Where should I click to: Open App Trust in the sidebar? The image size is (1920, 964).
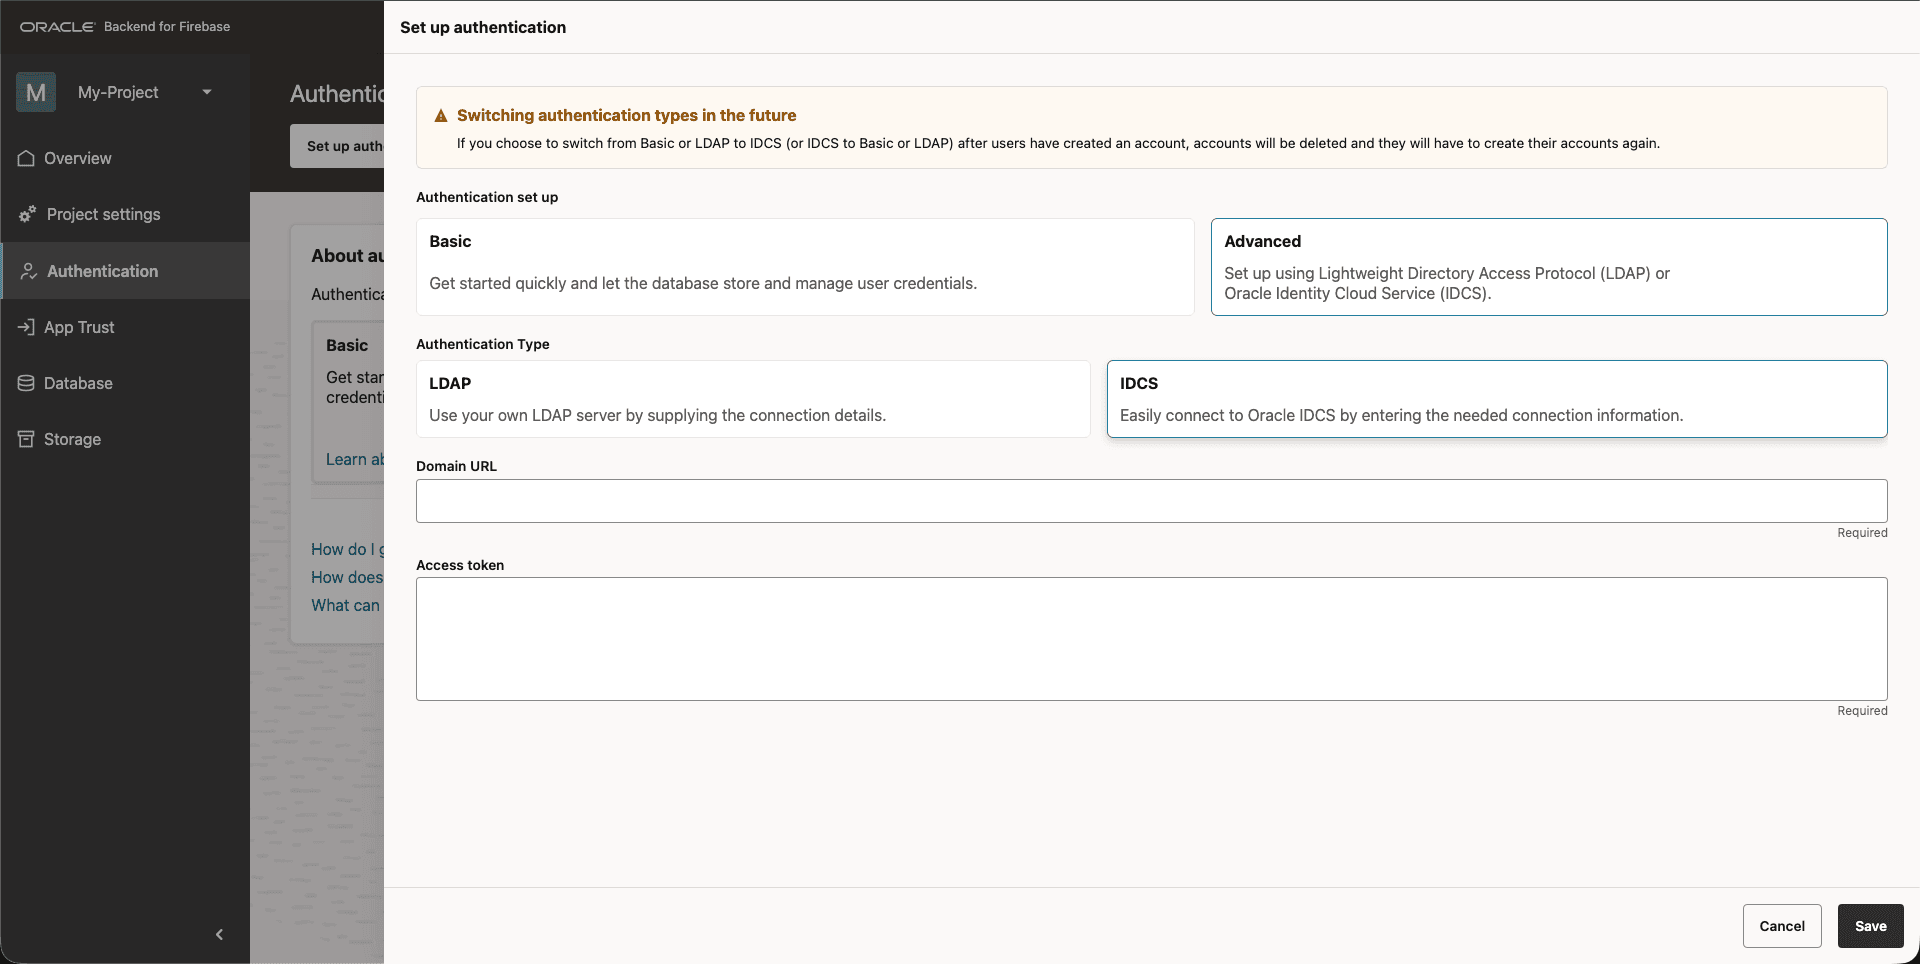tap(125, 327)
